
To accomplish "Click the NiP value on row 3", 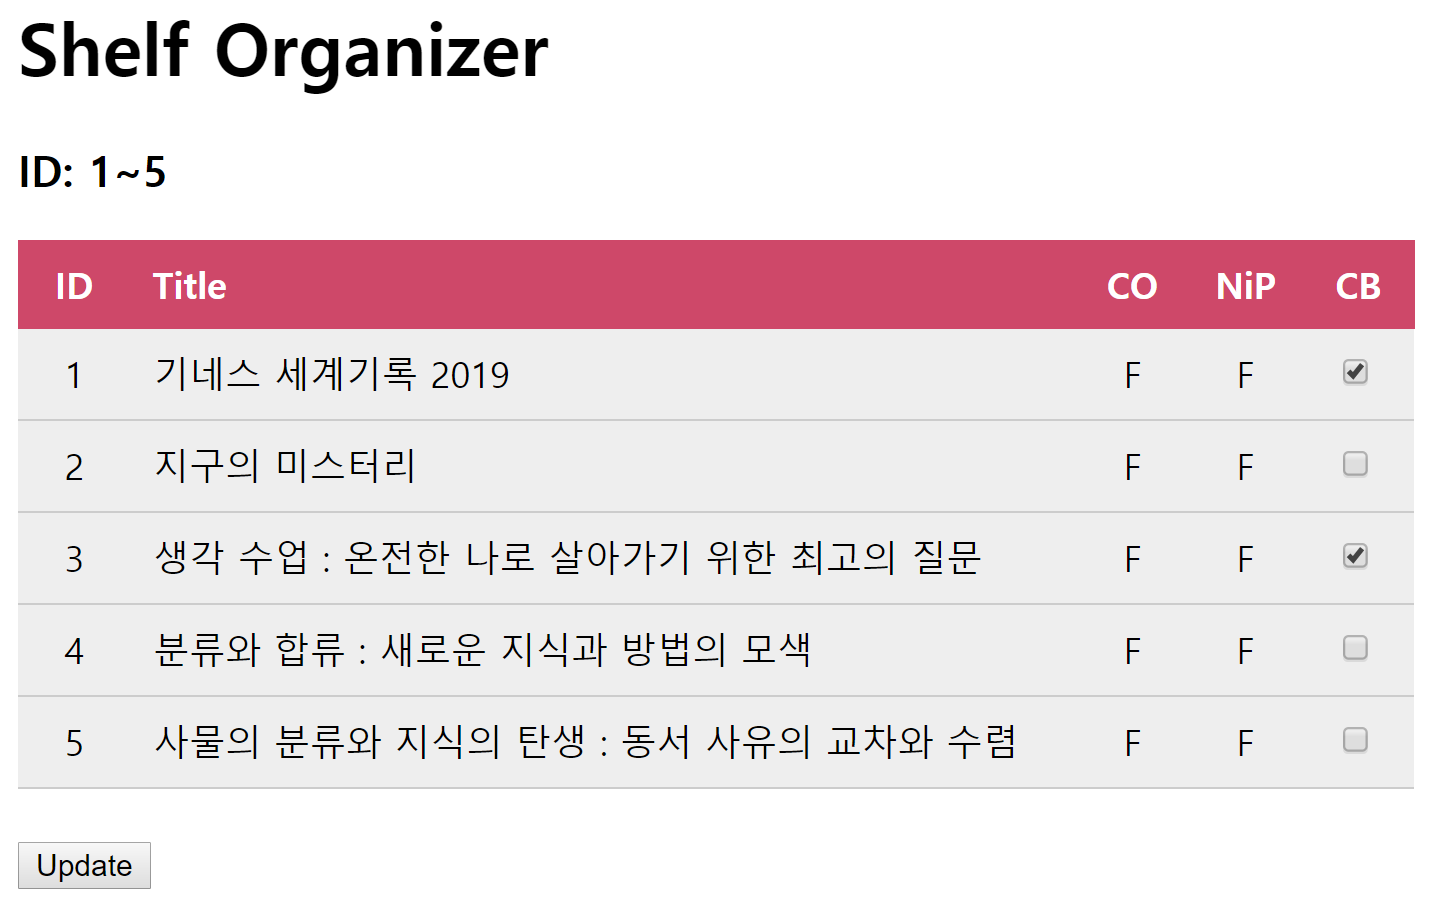I will (1243, 557).
